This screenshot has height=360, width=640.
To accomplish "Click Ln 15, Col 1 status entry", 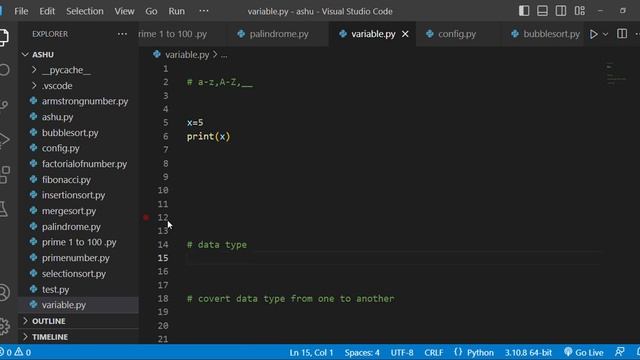I will (x=311, y=352).
